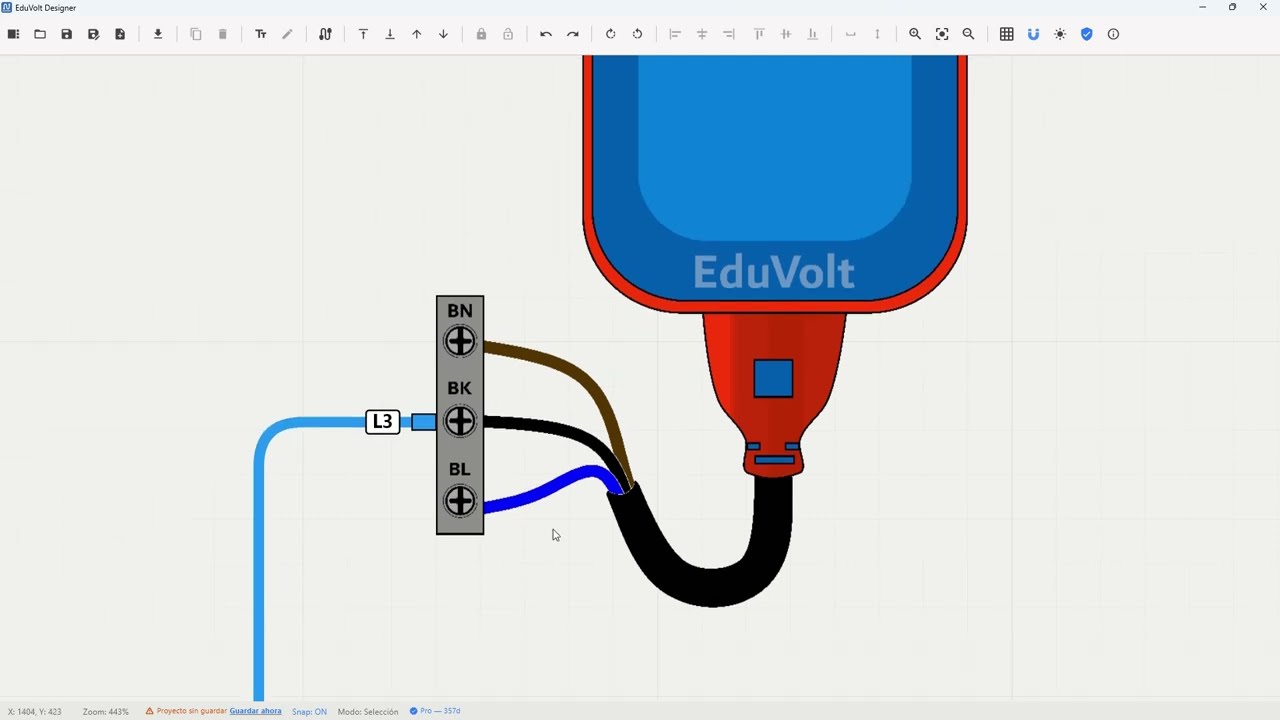Viewport: 1280px width, 720px height.
Task: Click the blue ferrule connector at BK terminal
Action: (423, 422)
